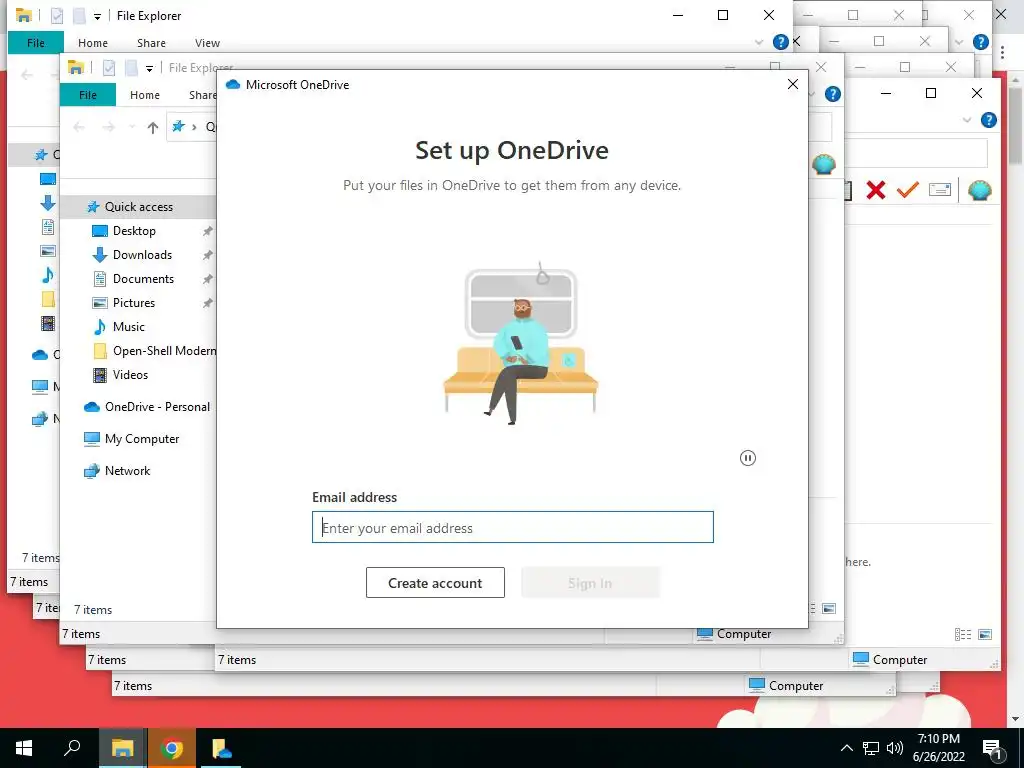Unpin Documents using its pin icon
Viewport: 1024px width, 768px height.
[x=207, y=279]
